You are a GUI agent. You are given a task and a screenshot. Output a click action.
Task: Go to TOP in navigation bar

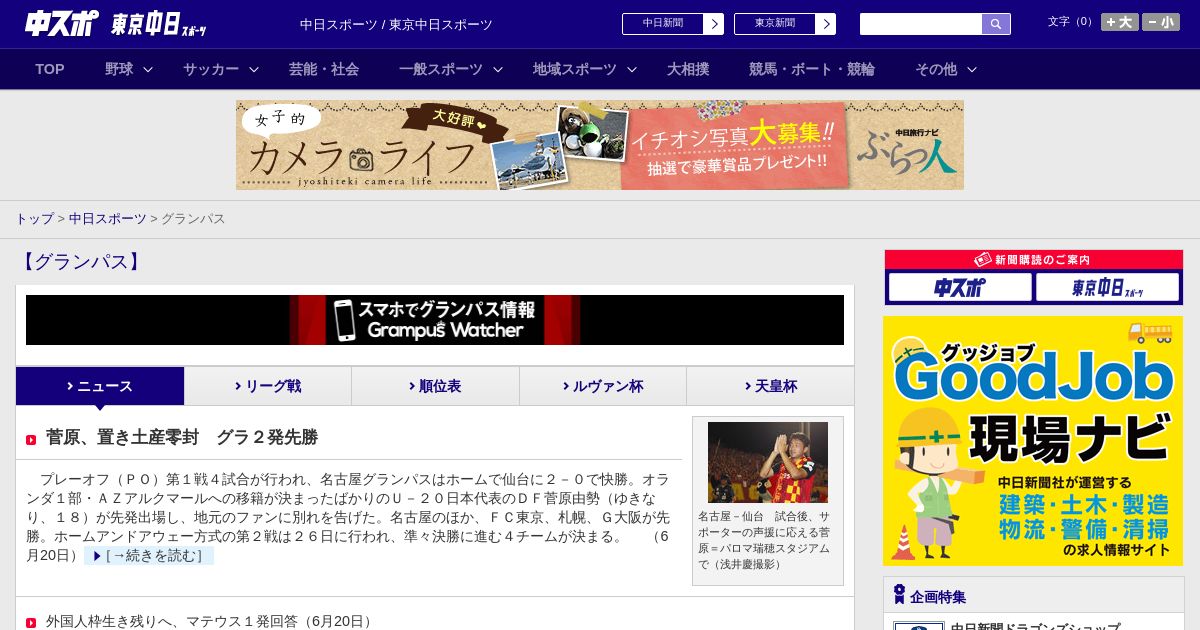coord(50,69)
